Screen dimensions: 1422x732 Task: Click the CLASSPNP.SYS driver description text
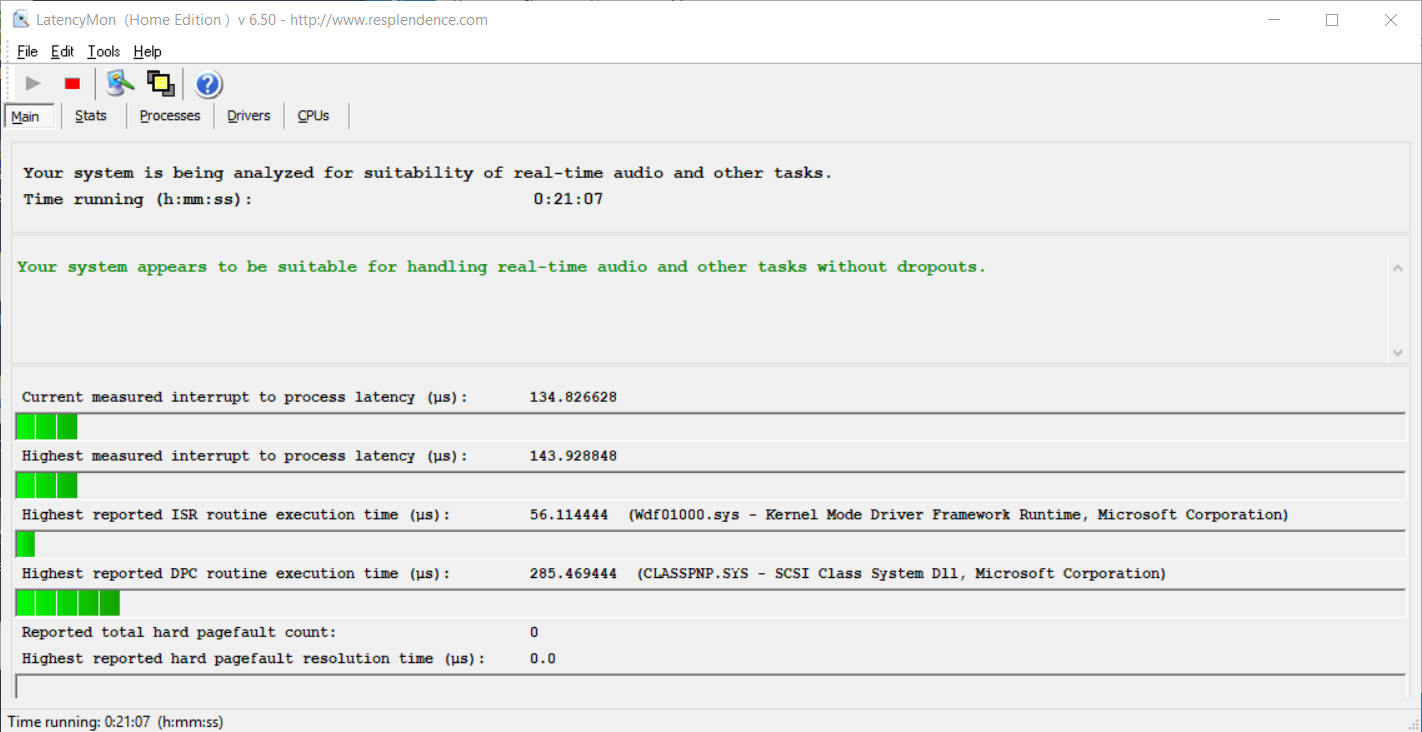[901, 574]
